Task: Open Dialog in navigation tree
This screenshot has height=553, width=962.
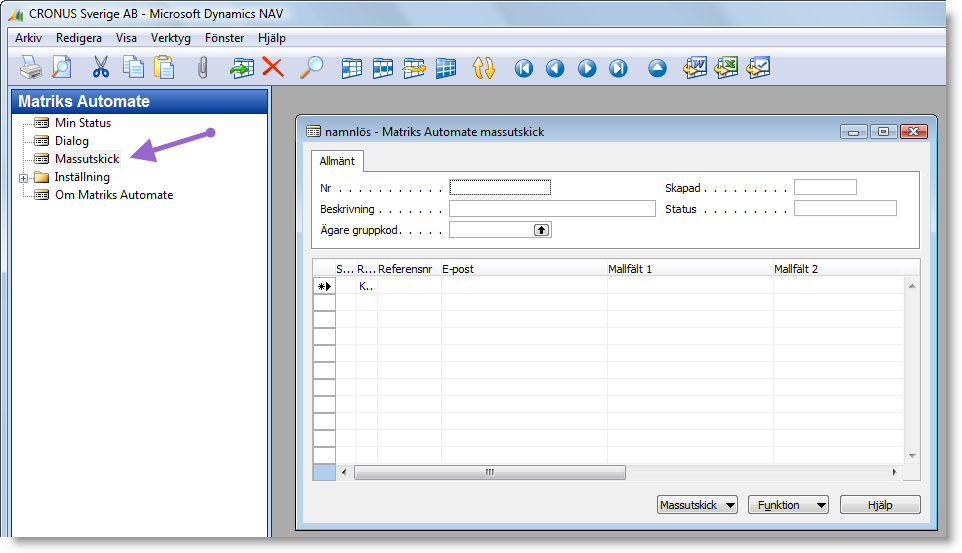Action: point(72,141)
